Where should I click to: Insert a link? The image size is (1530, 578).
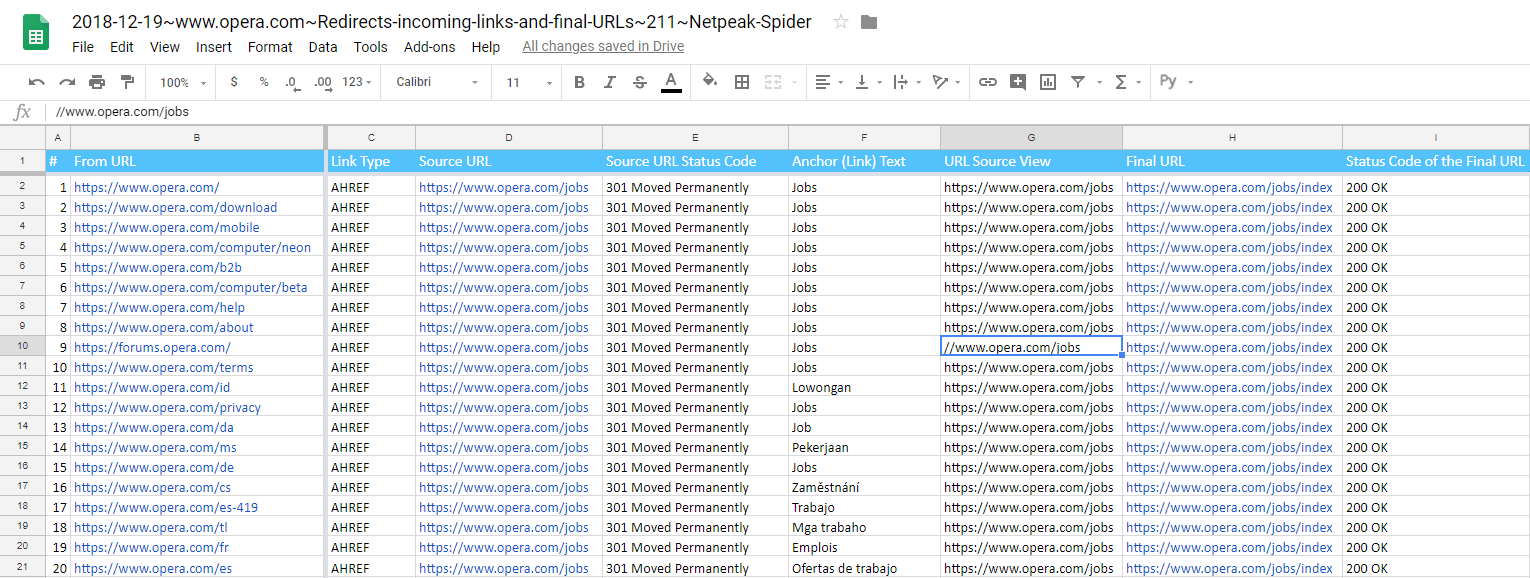988,82
